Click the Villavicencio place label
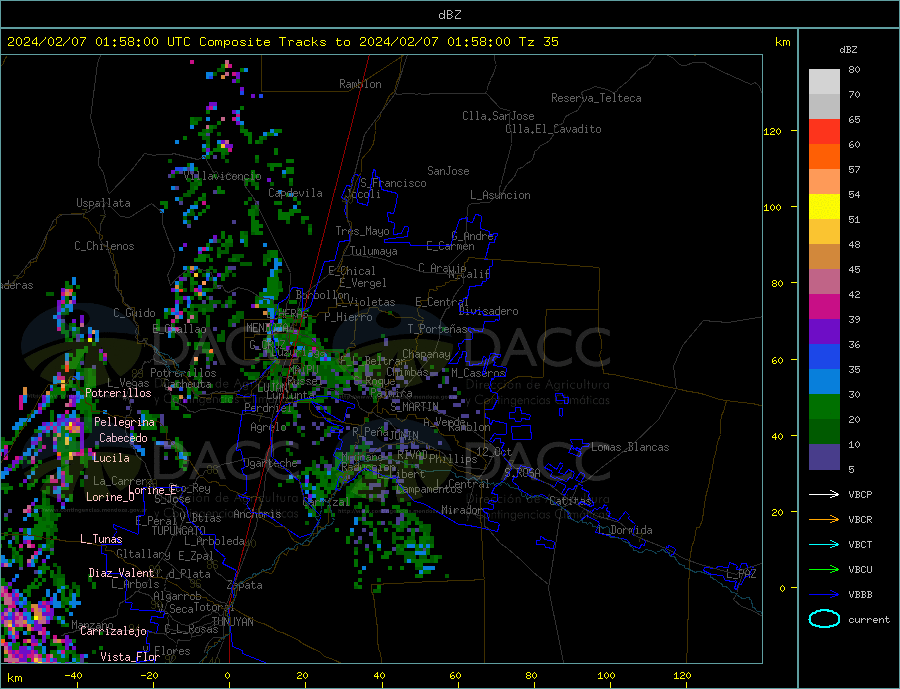900x689 pixels. (222, 176)
